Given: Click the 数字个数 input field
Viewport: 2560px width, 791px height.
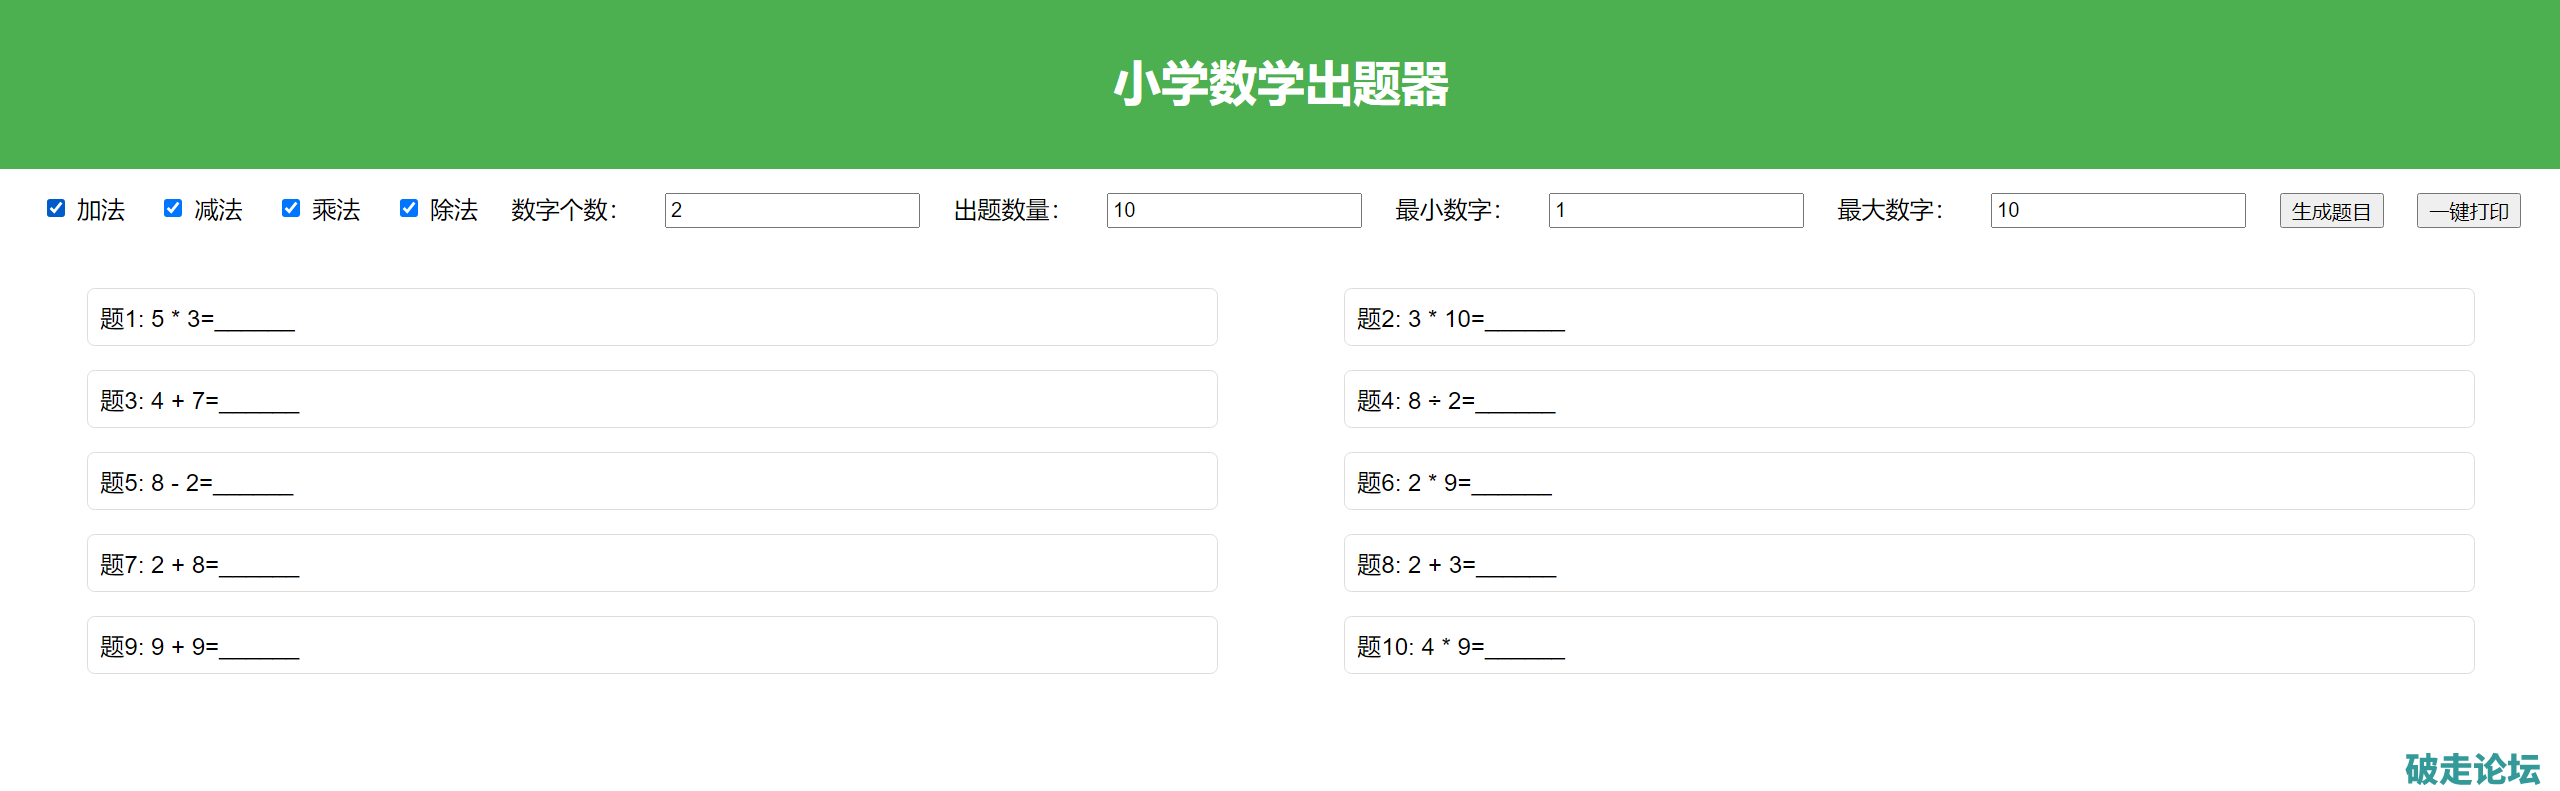Looking at the screenshot, I should (x=791, y=210).
